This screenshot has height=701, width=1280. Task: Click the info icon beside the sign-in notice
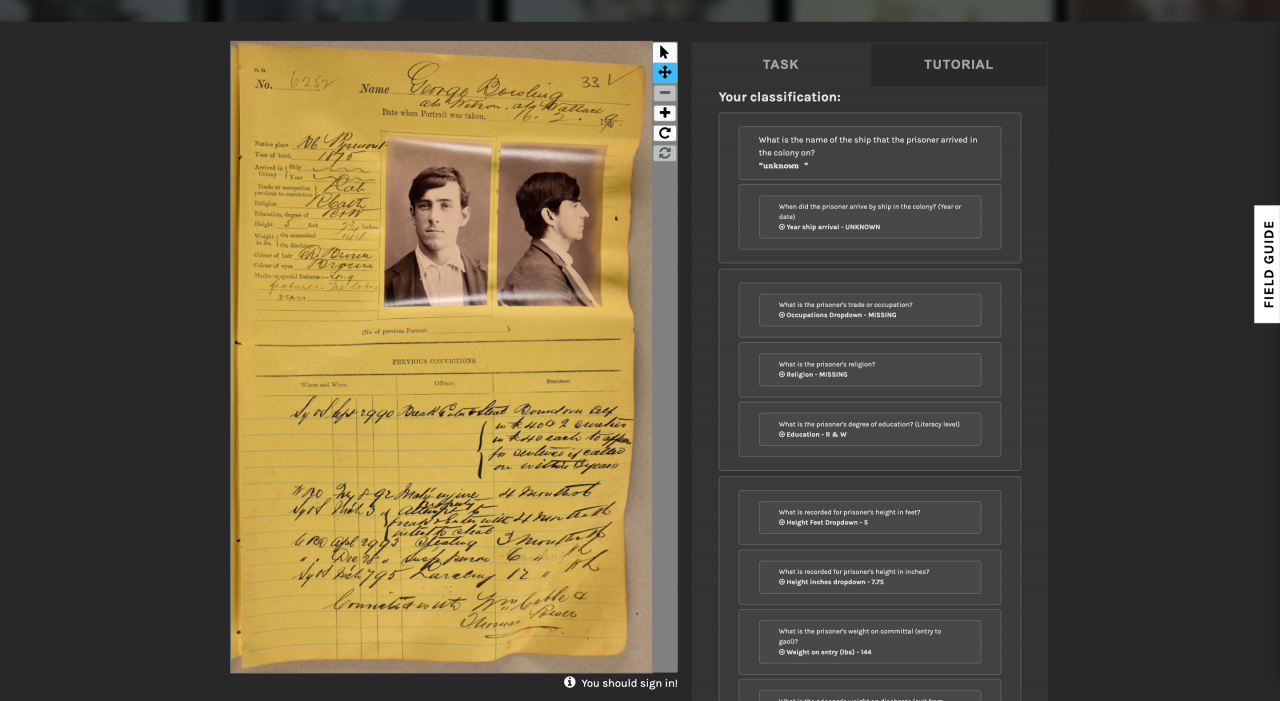pyautogui.click(x=570, y=682)
